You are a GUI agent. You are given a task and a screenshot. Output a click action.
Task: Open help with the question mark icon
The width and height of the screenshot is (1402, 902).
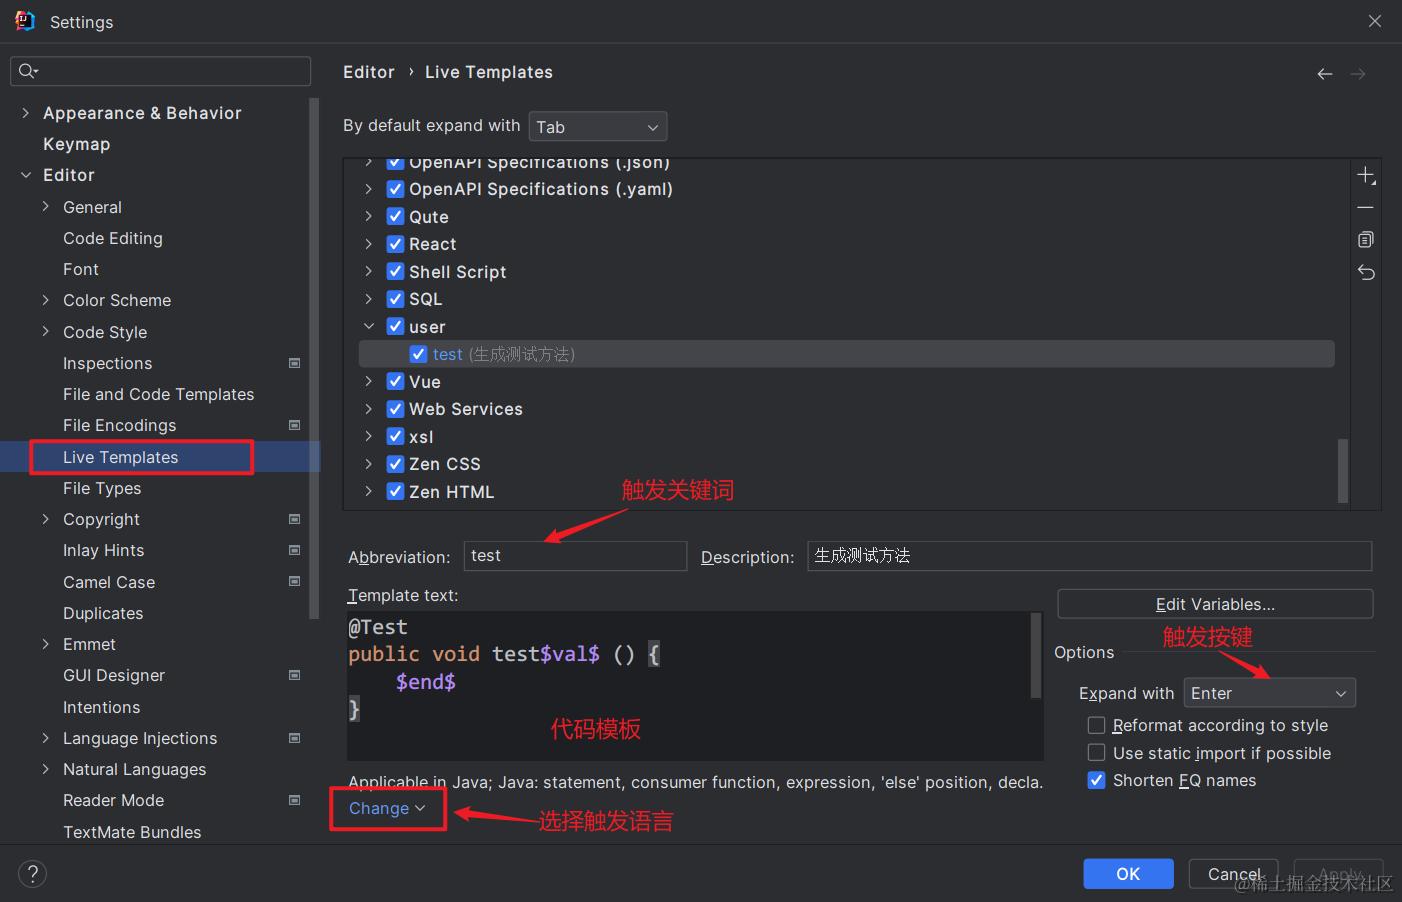click(33, 874)
